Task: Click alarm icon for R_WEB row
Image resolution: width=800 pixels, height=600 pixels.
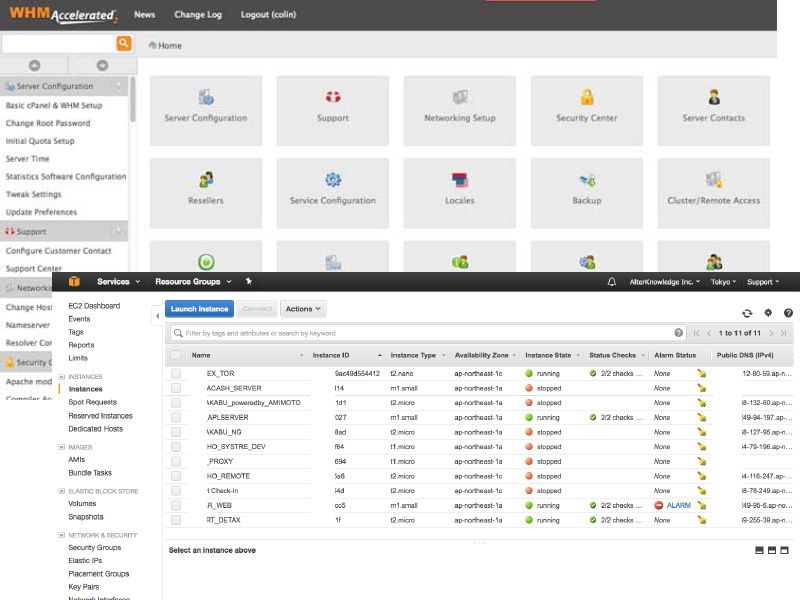Action: tap(702, 505)
